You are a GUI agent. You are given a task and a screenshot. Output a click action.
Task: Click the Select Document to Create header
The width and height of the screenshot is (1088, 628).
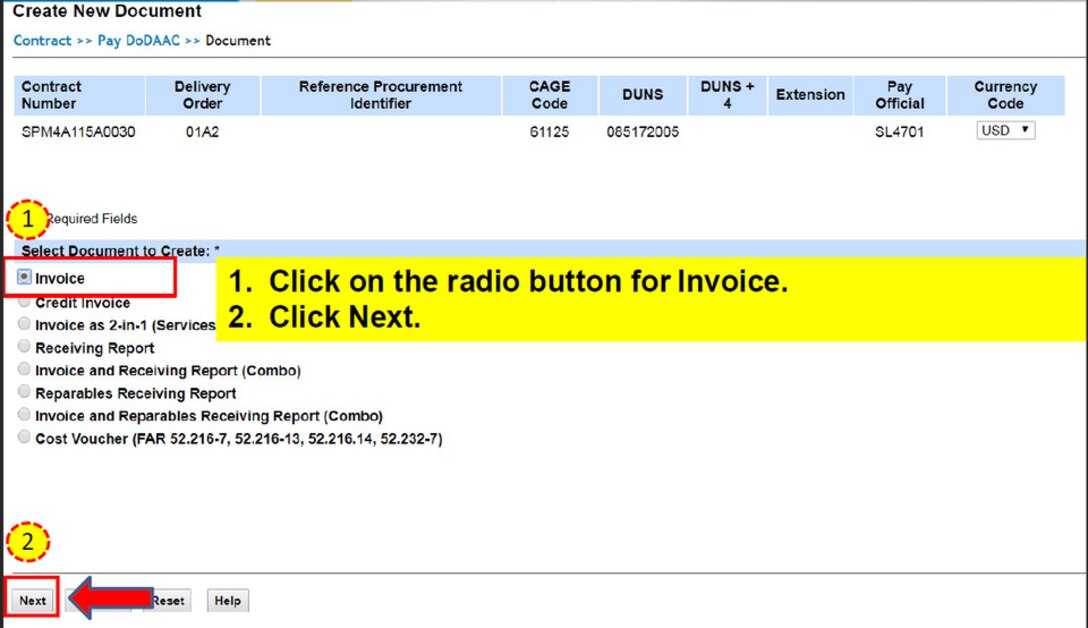tap(119, 250)
